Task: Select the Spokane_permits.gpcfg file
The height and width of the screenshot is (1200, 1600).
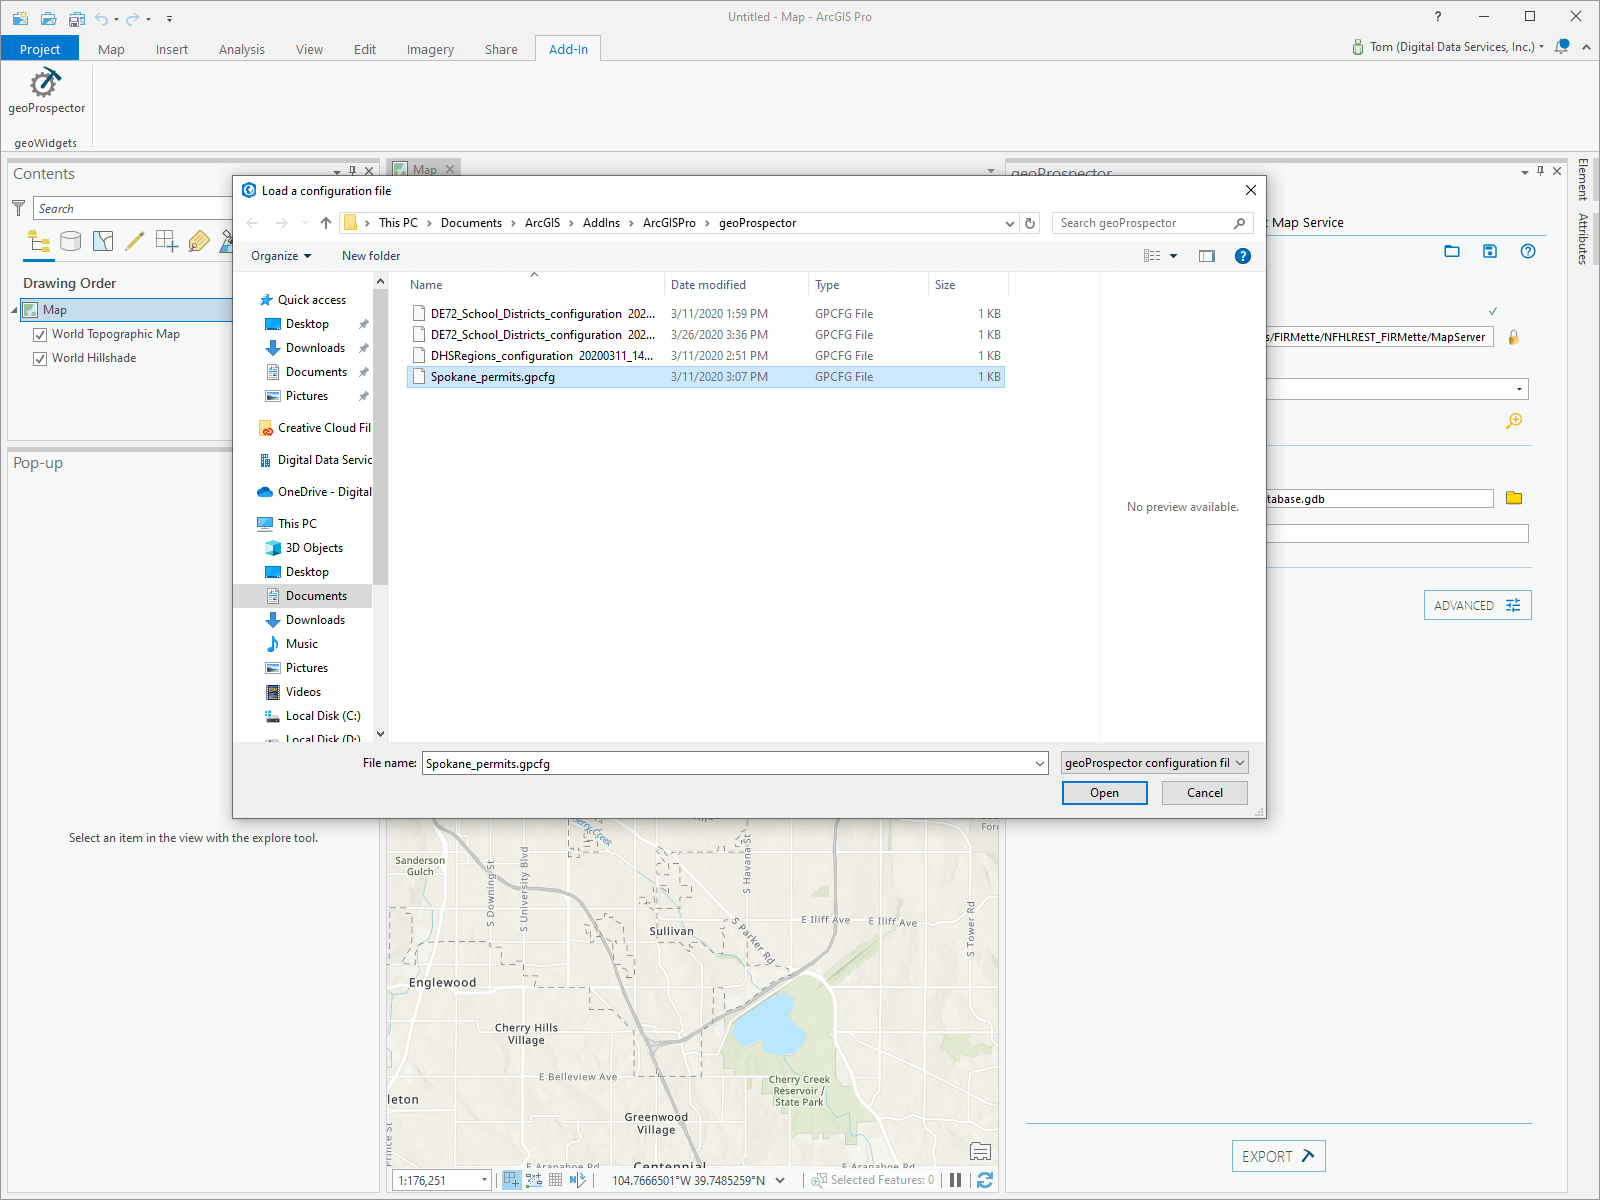Action: pyautogui.click(x=706, y=377)
